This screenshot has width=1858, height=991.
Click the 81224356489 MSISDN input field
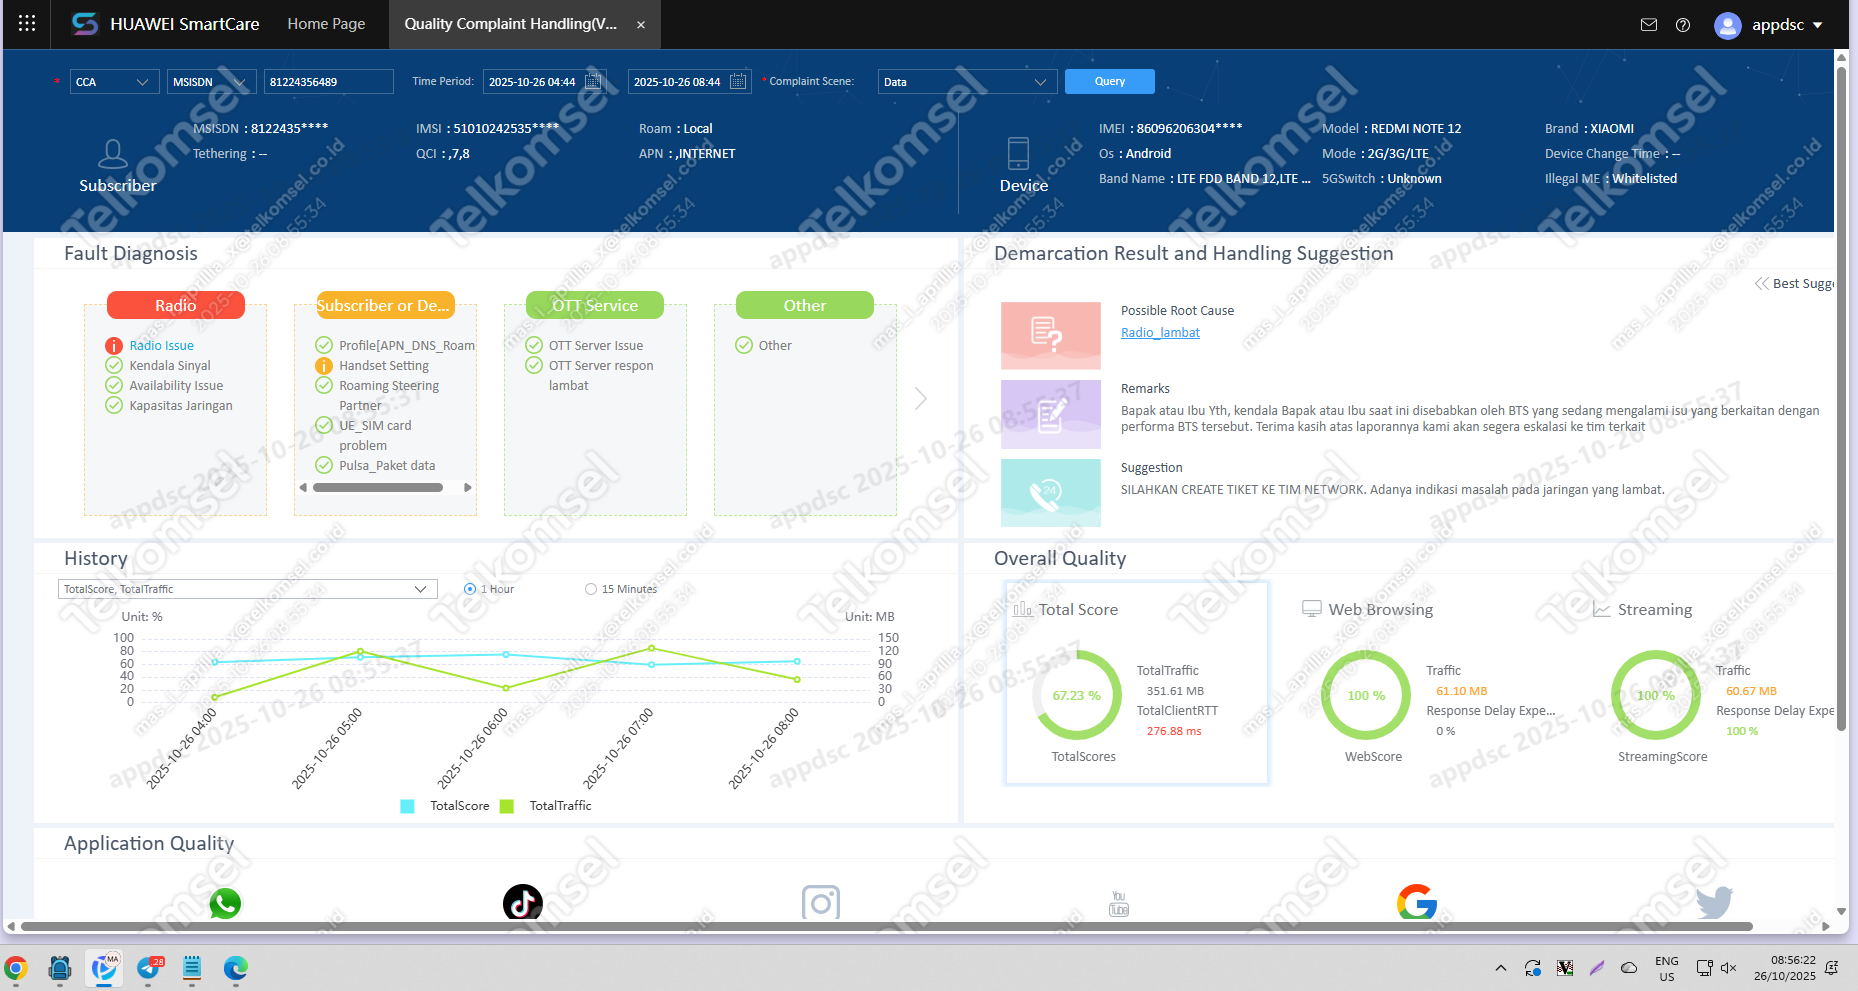pyautogui.click(x=329, y=82)
